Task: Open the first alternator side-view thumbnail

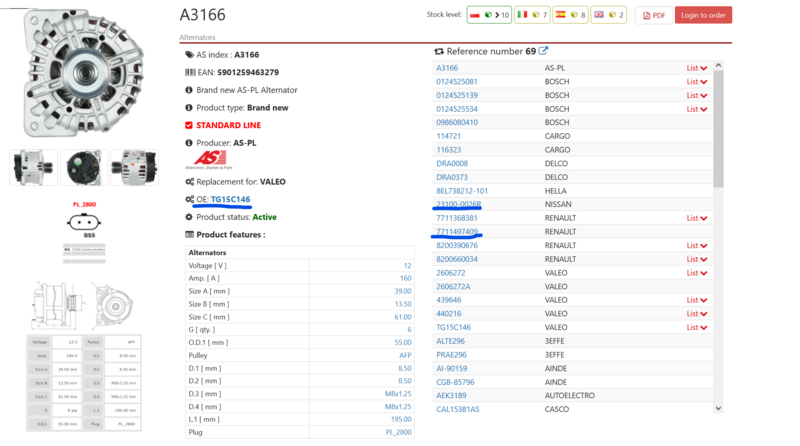Action: pyautogui.click(x=33, y=167)
